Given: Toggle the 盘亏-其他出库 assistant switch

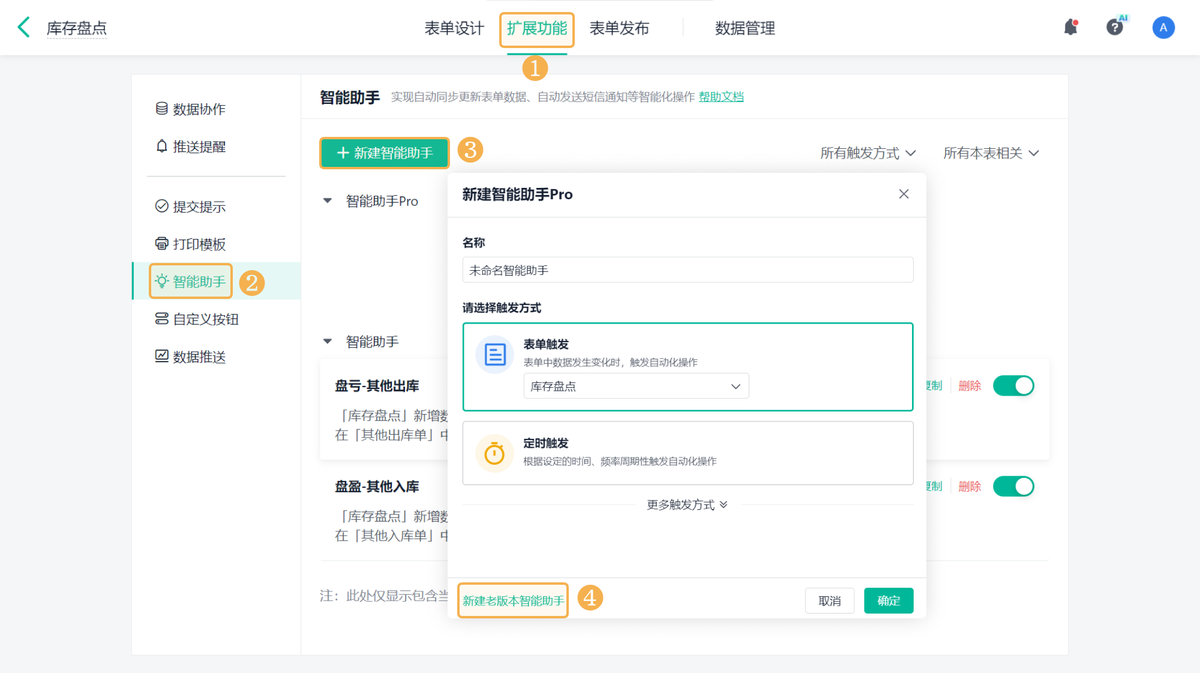Looking at the screenshot, I should [1013, 386].
